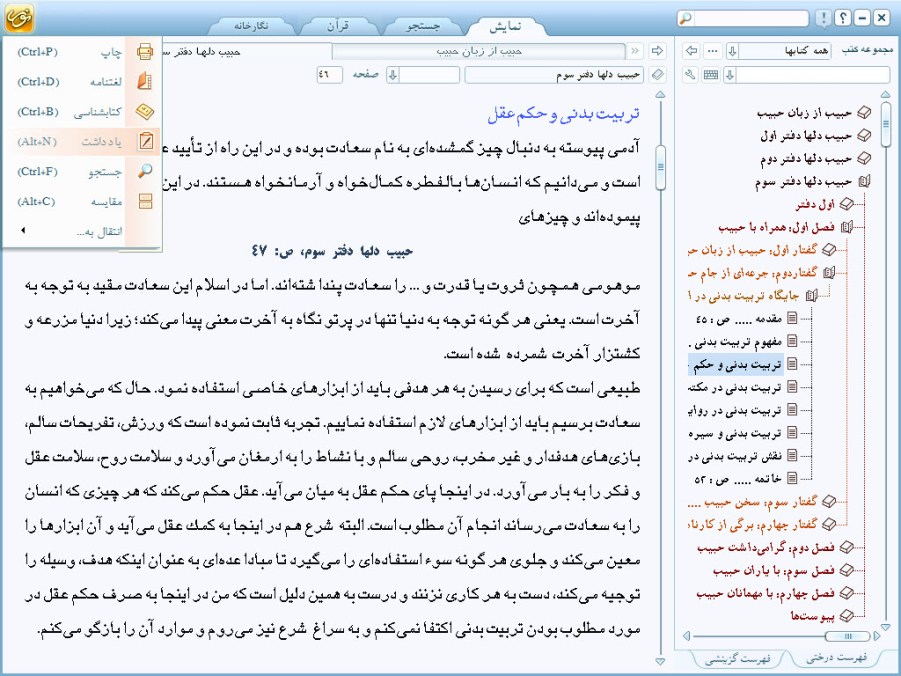Switch to the نمایش tab

click(505, 26)
